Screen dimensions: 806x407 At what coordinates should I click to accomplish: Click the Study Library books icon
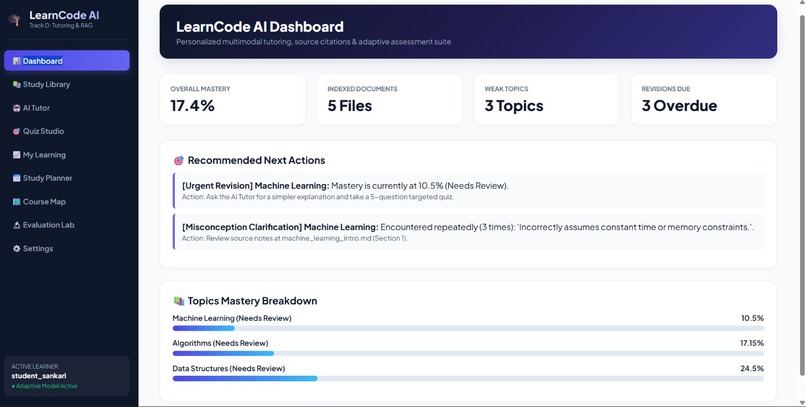click(x=16, y=84)
